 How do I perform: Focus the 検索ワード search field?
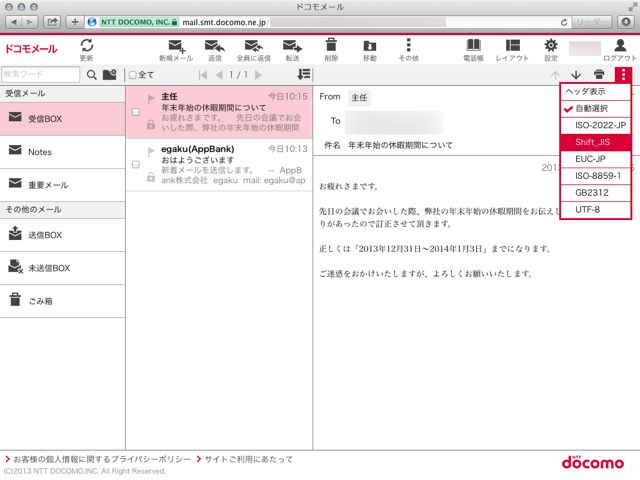tap(40, 74)
